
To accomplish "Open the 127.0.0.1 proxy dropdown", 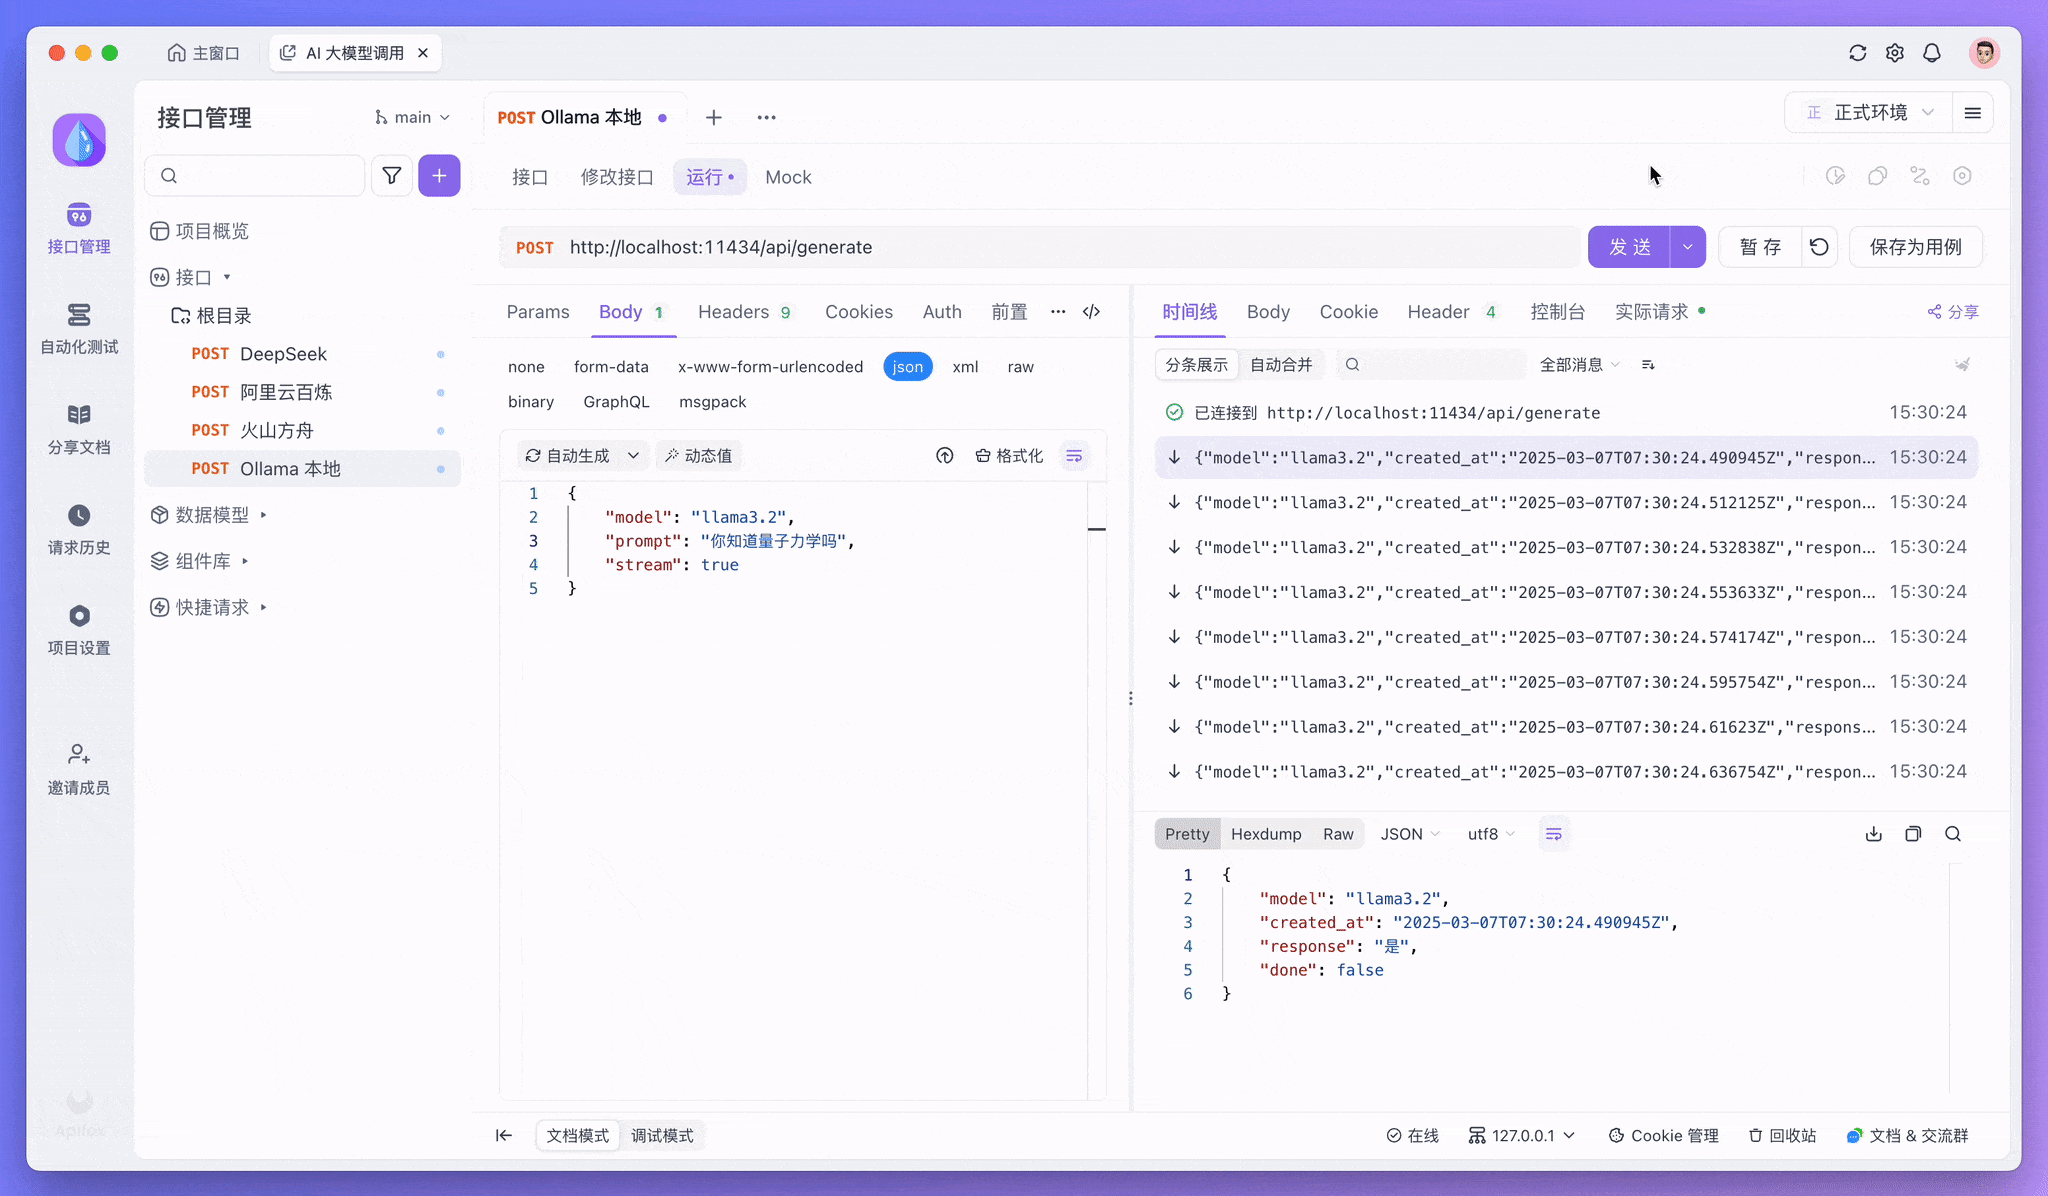I will tap(1521, 1135).
